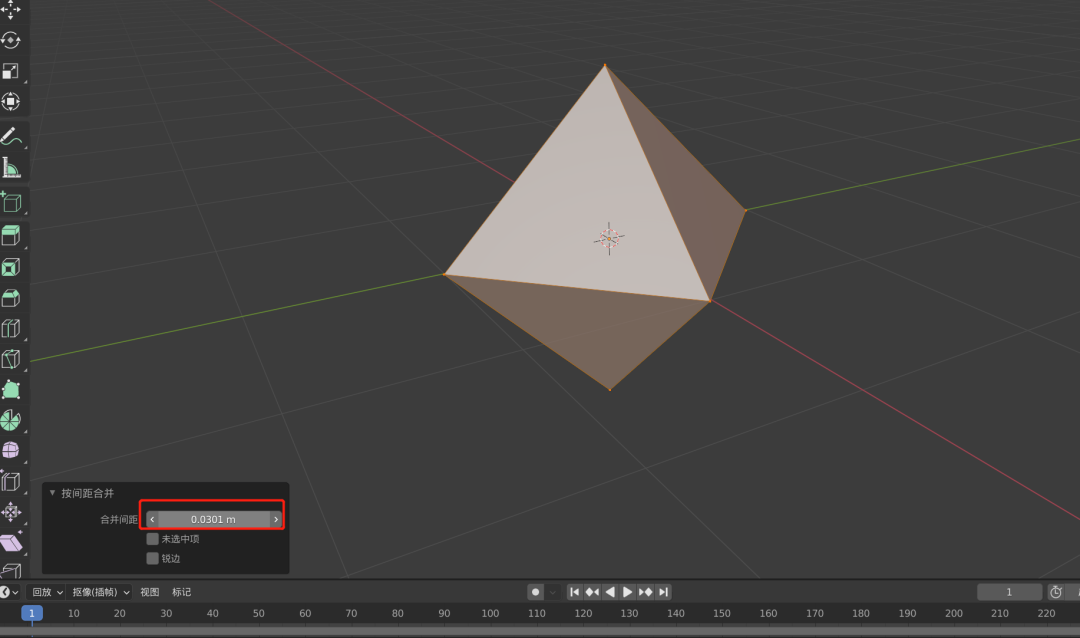The width and height of the screenshot is (1080, 638).
Task: Click frame 200 on the timeline ruler
Action: (x=953, y=613)
